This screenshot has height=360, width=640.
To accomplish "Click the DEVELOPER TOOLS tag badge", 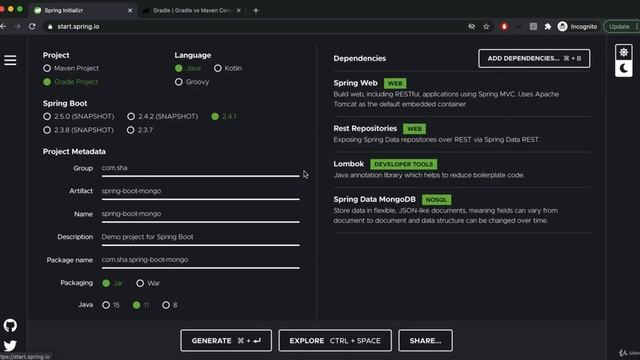I will tap(403, 164).
